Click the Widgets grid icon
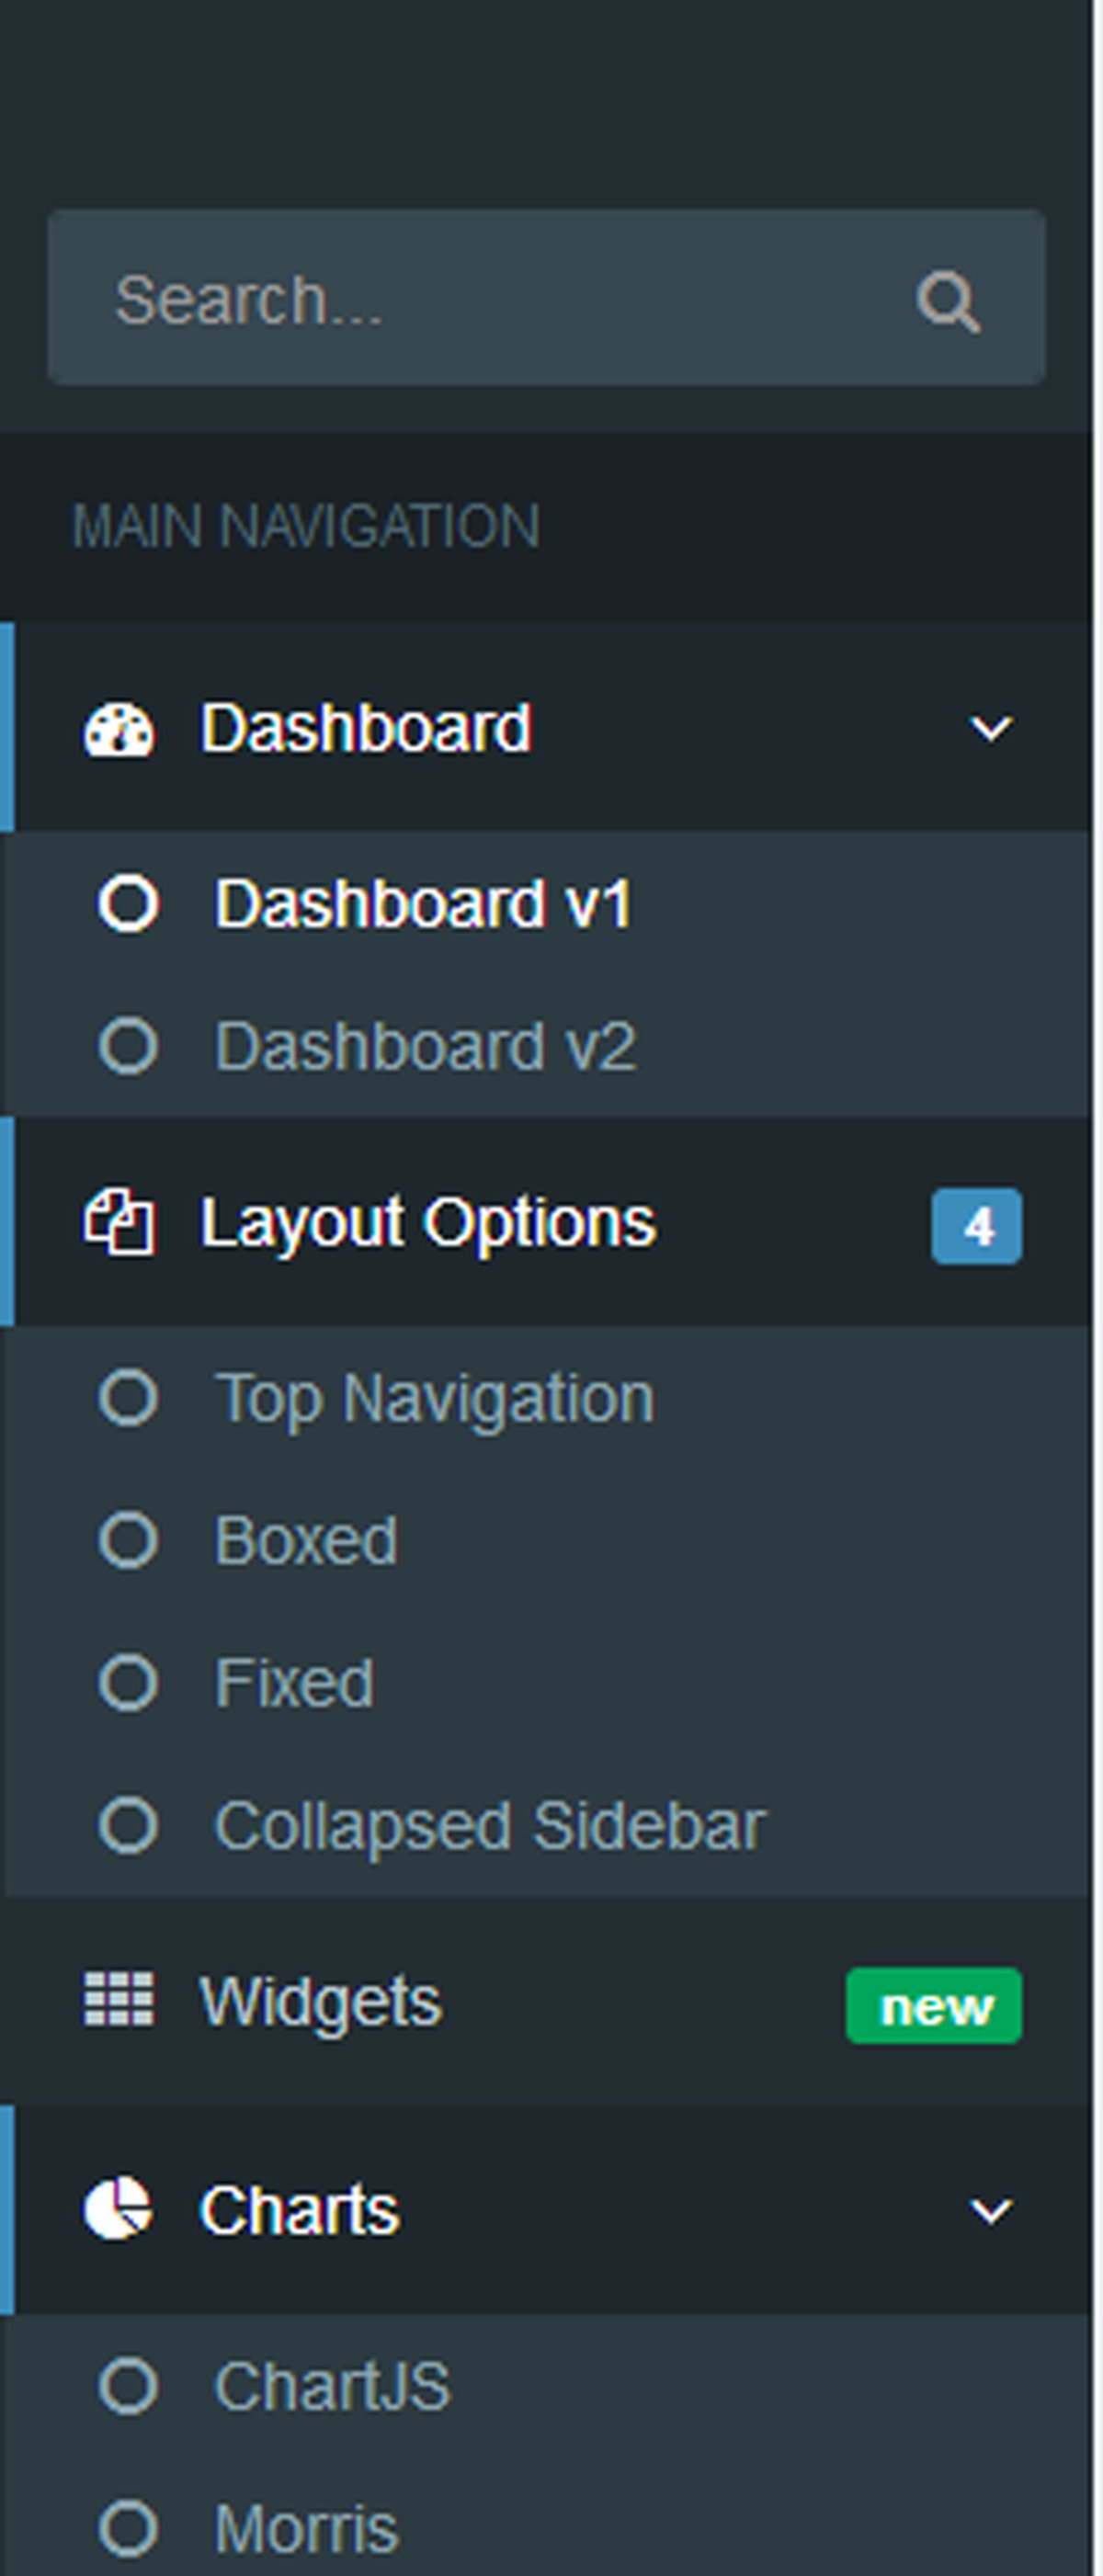Viewport: 1103px width, 2576px height. coord(119,2000)
